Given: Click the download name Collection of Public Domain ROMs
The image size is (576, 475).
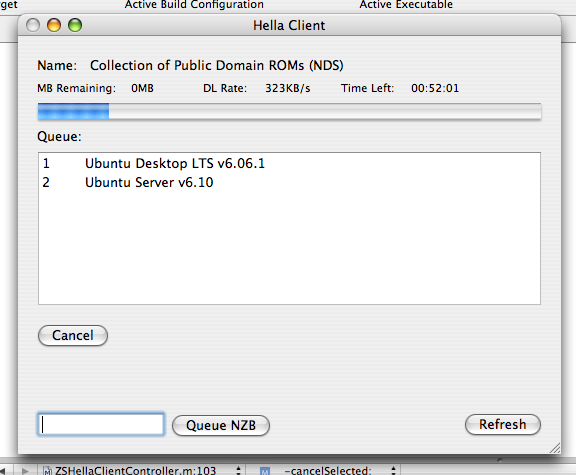Looking at the screenshot, I should click(x=217, y=65).
